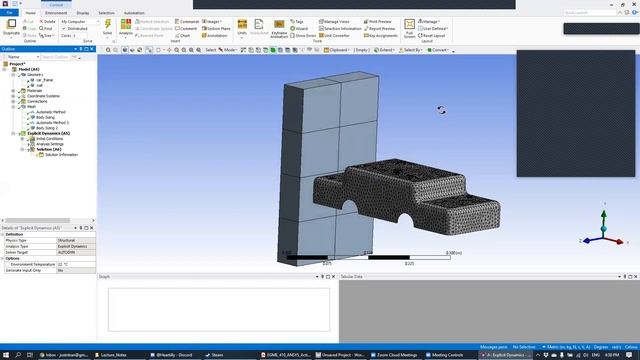Click the Unit Converter tool
Viewport: 640px width, 360px height.
coord(334,36)
